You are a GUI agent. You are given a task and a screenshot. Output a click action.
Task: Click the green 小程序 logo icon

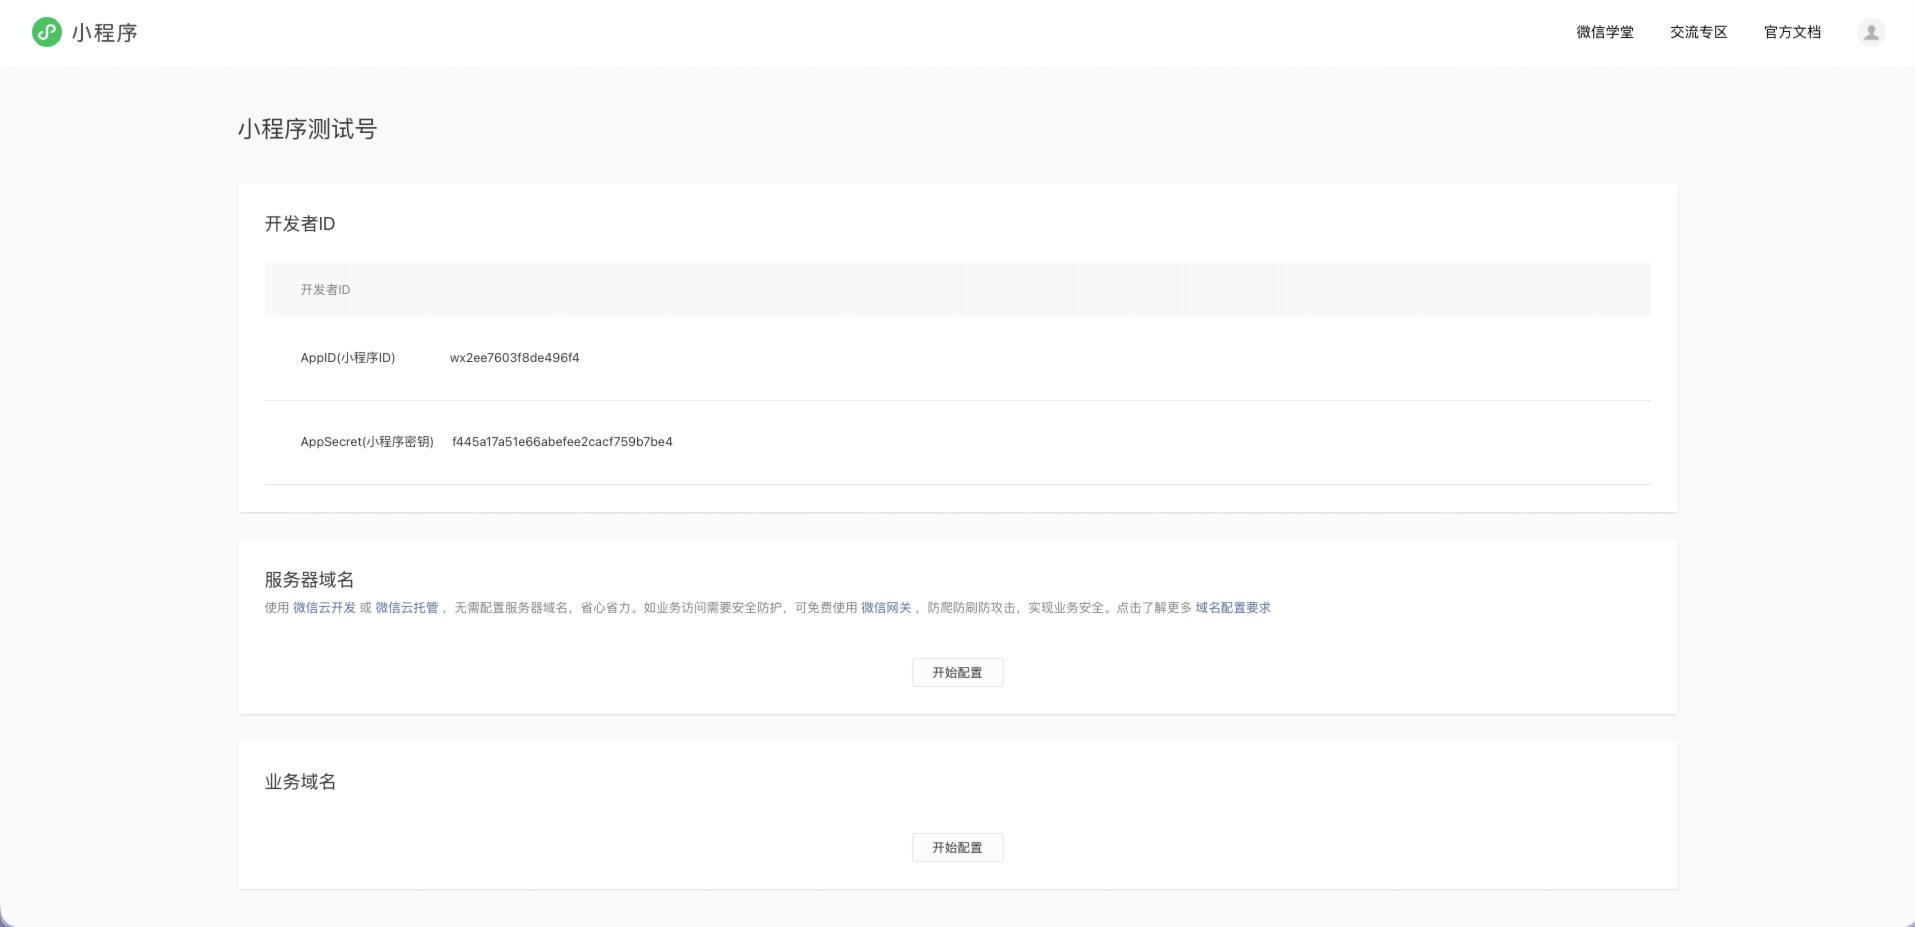(x=47, y=32)
